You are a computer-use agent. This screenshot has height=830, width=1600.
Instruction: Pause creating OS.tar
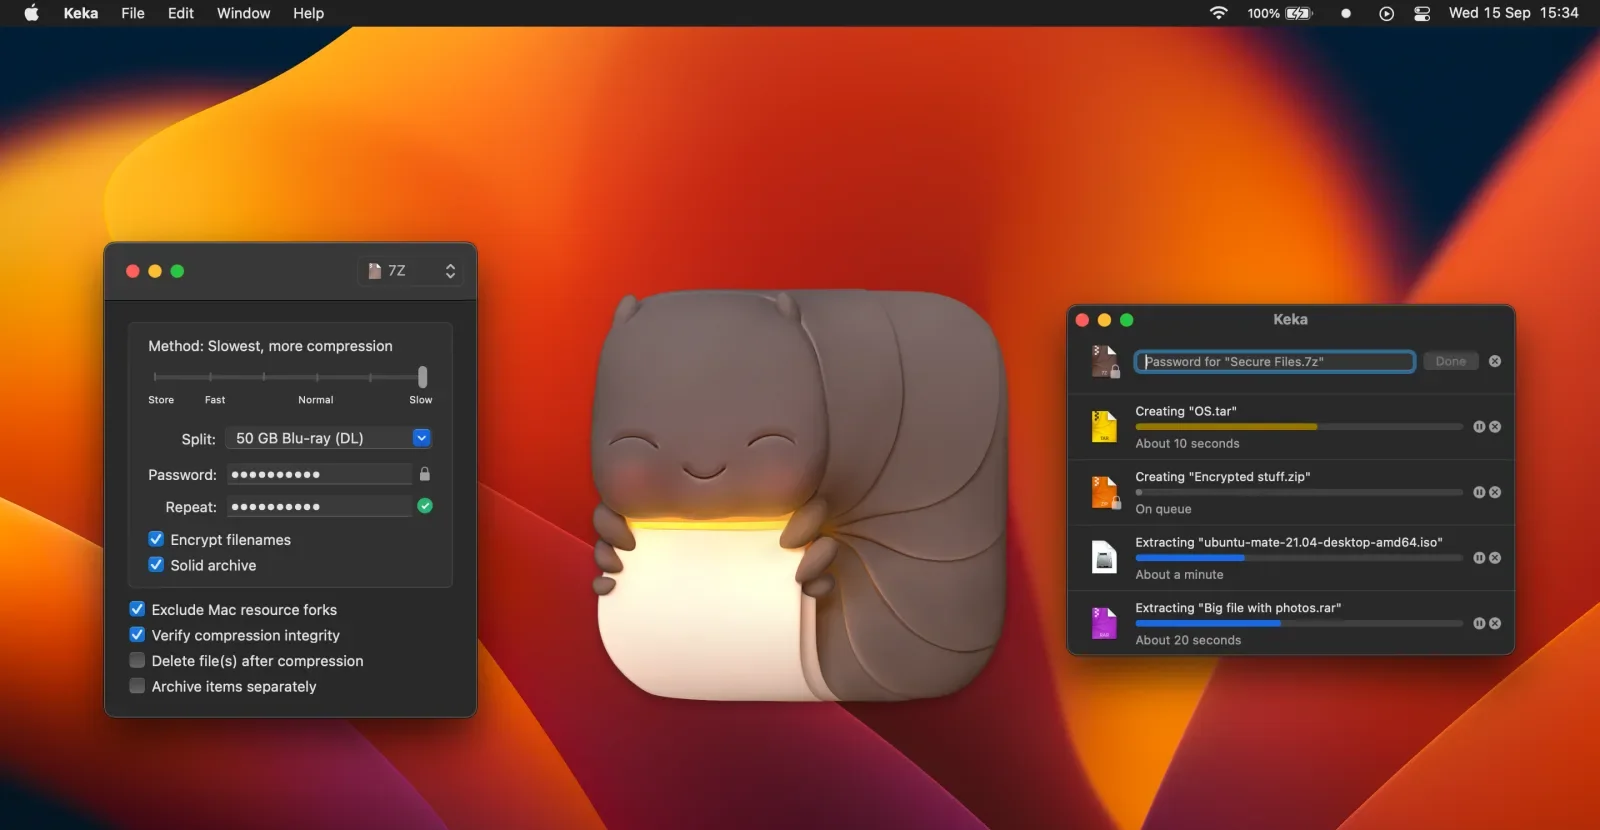pyautogui.click(x=1479, y=427)
